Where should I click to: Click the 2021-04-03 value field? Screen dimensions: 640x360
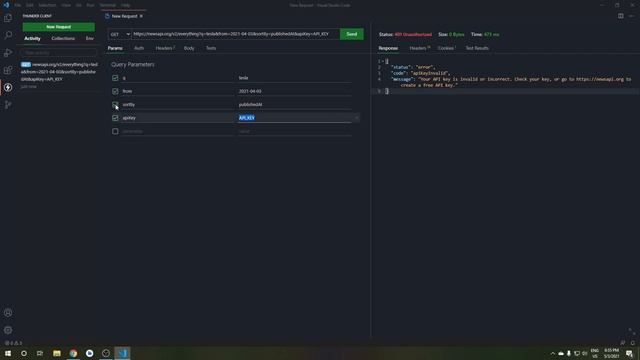(x=294, y=91)
